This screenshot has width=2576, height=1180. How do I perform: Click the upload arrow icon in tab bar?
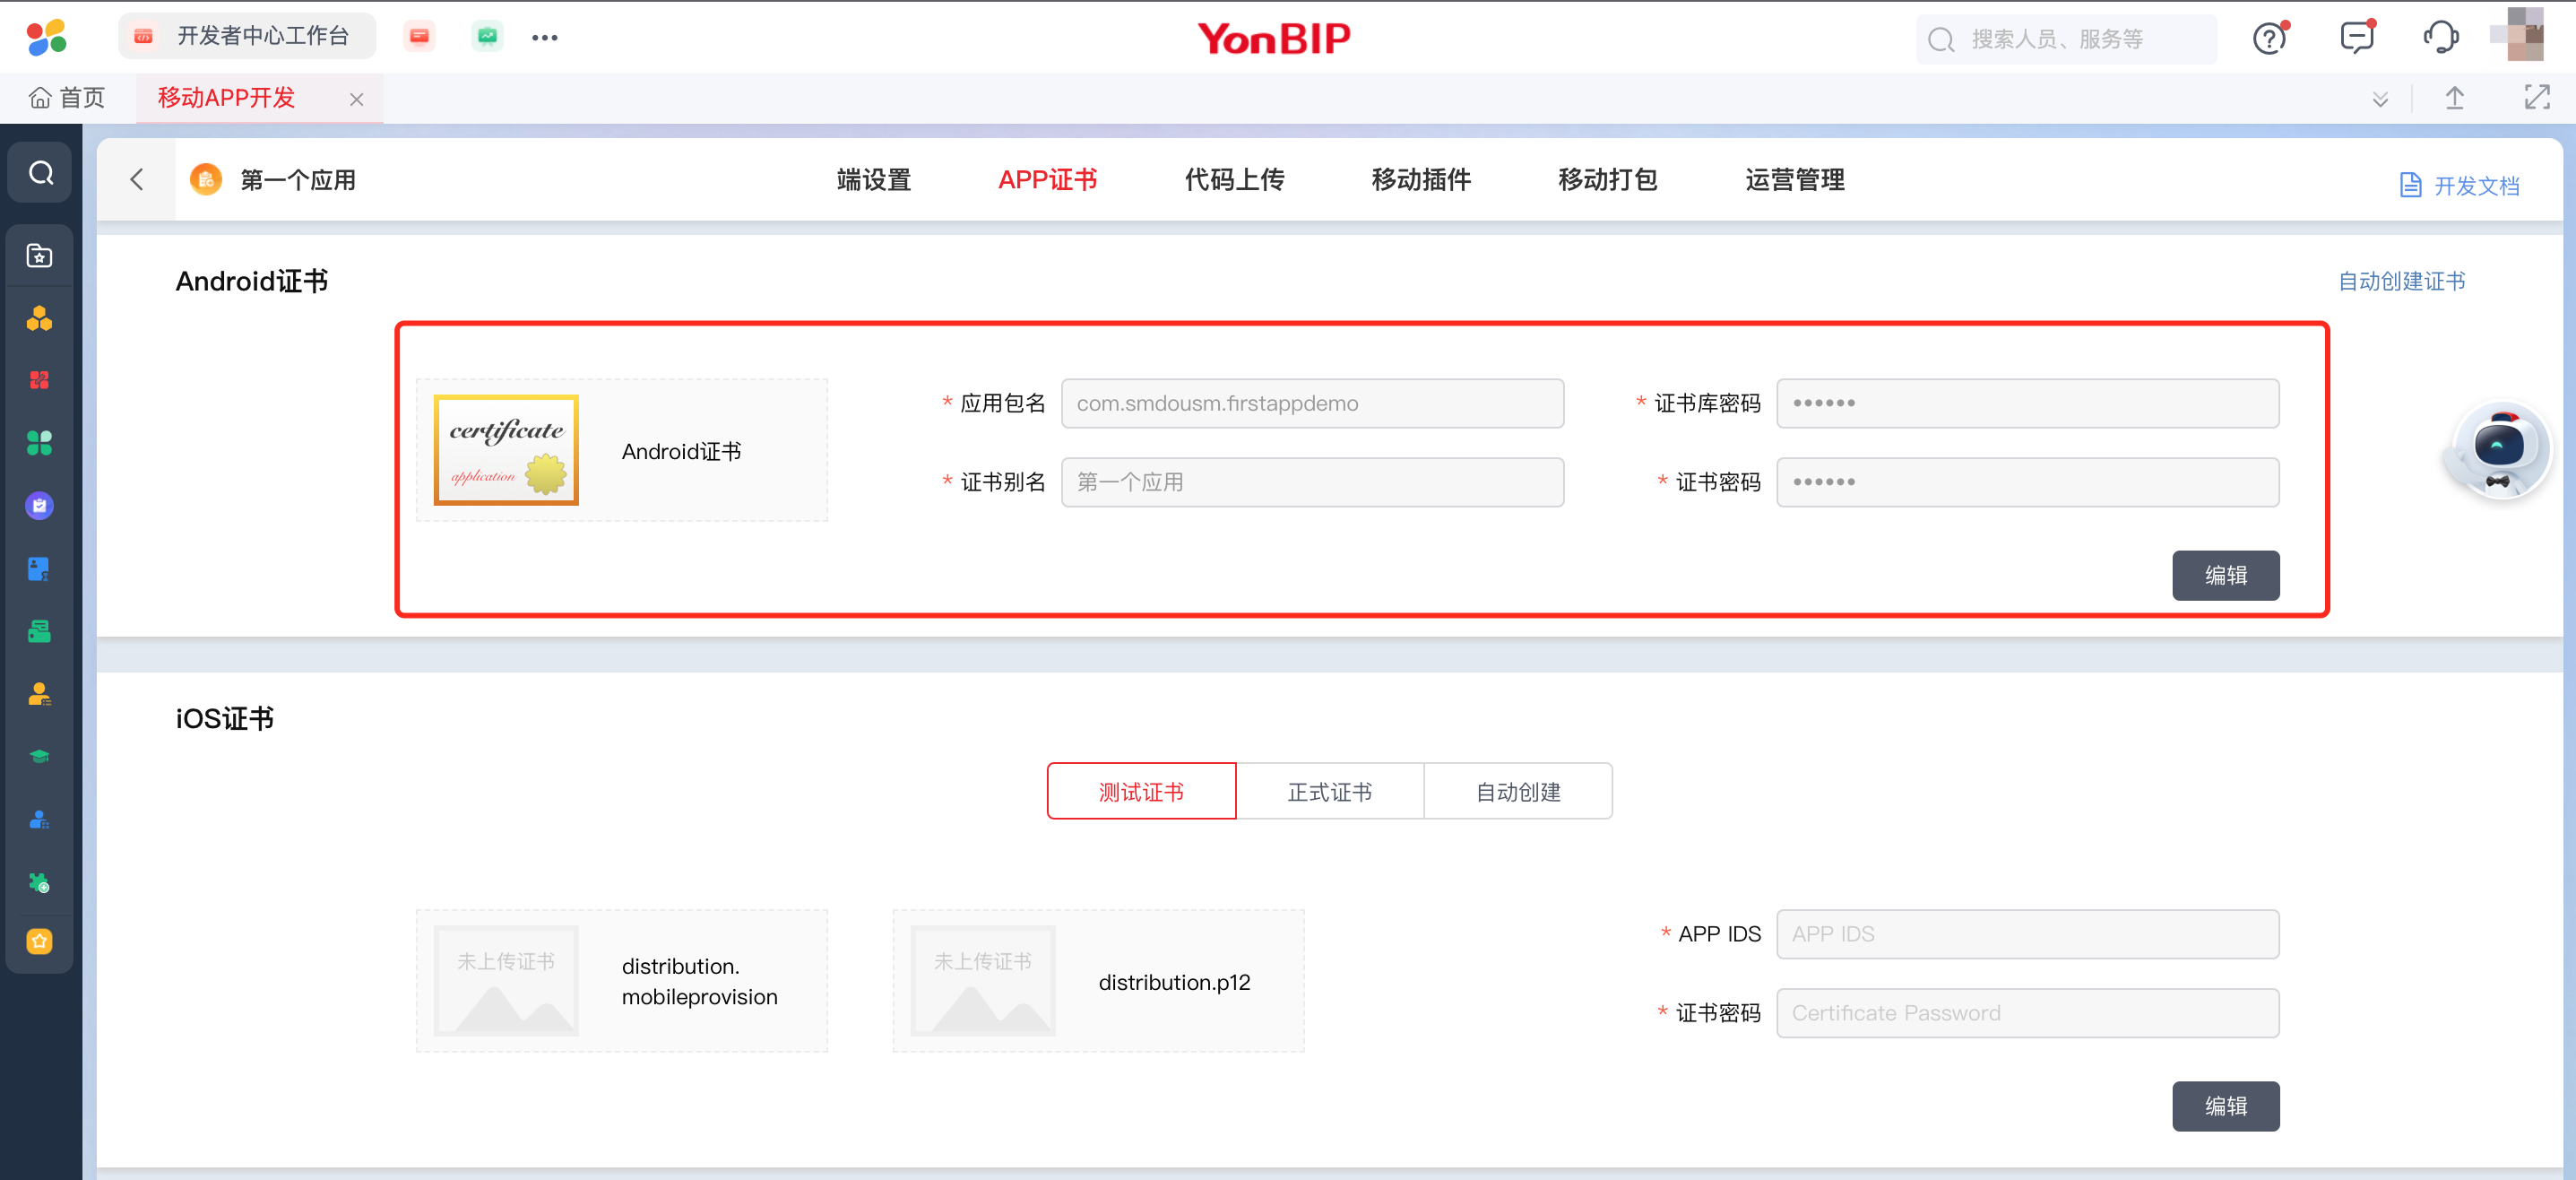(x=2454, y=98)
